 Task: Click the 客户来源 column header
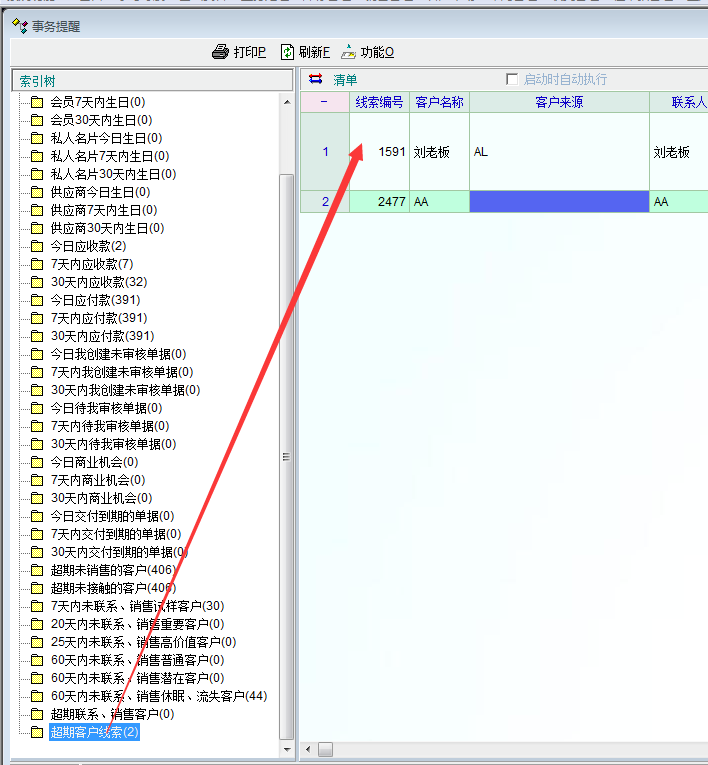tap(559, 102)
